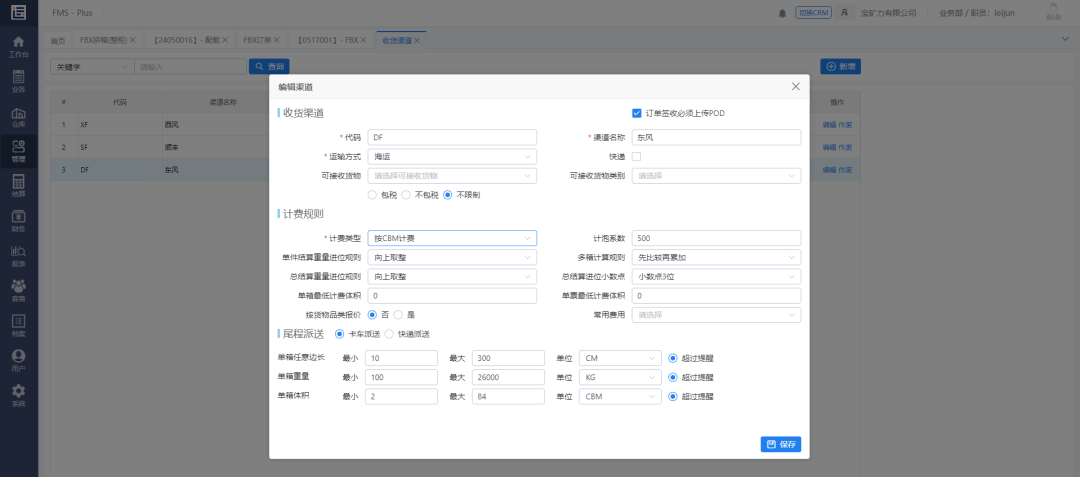1080x477 pixels.
Task: Open the 总结算重量进位规则 dropdown
Action: pos(452,276)
